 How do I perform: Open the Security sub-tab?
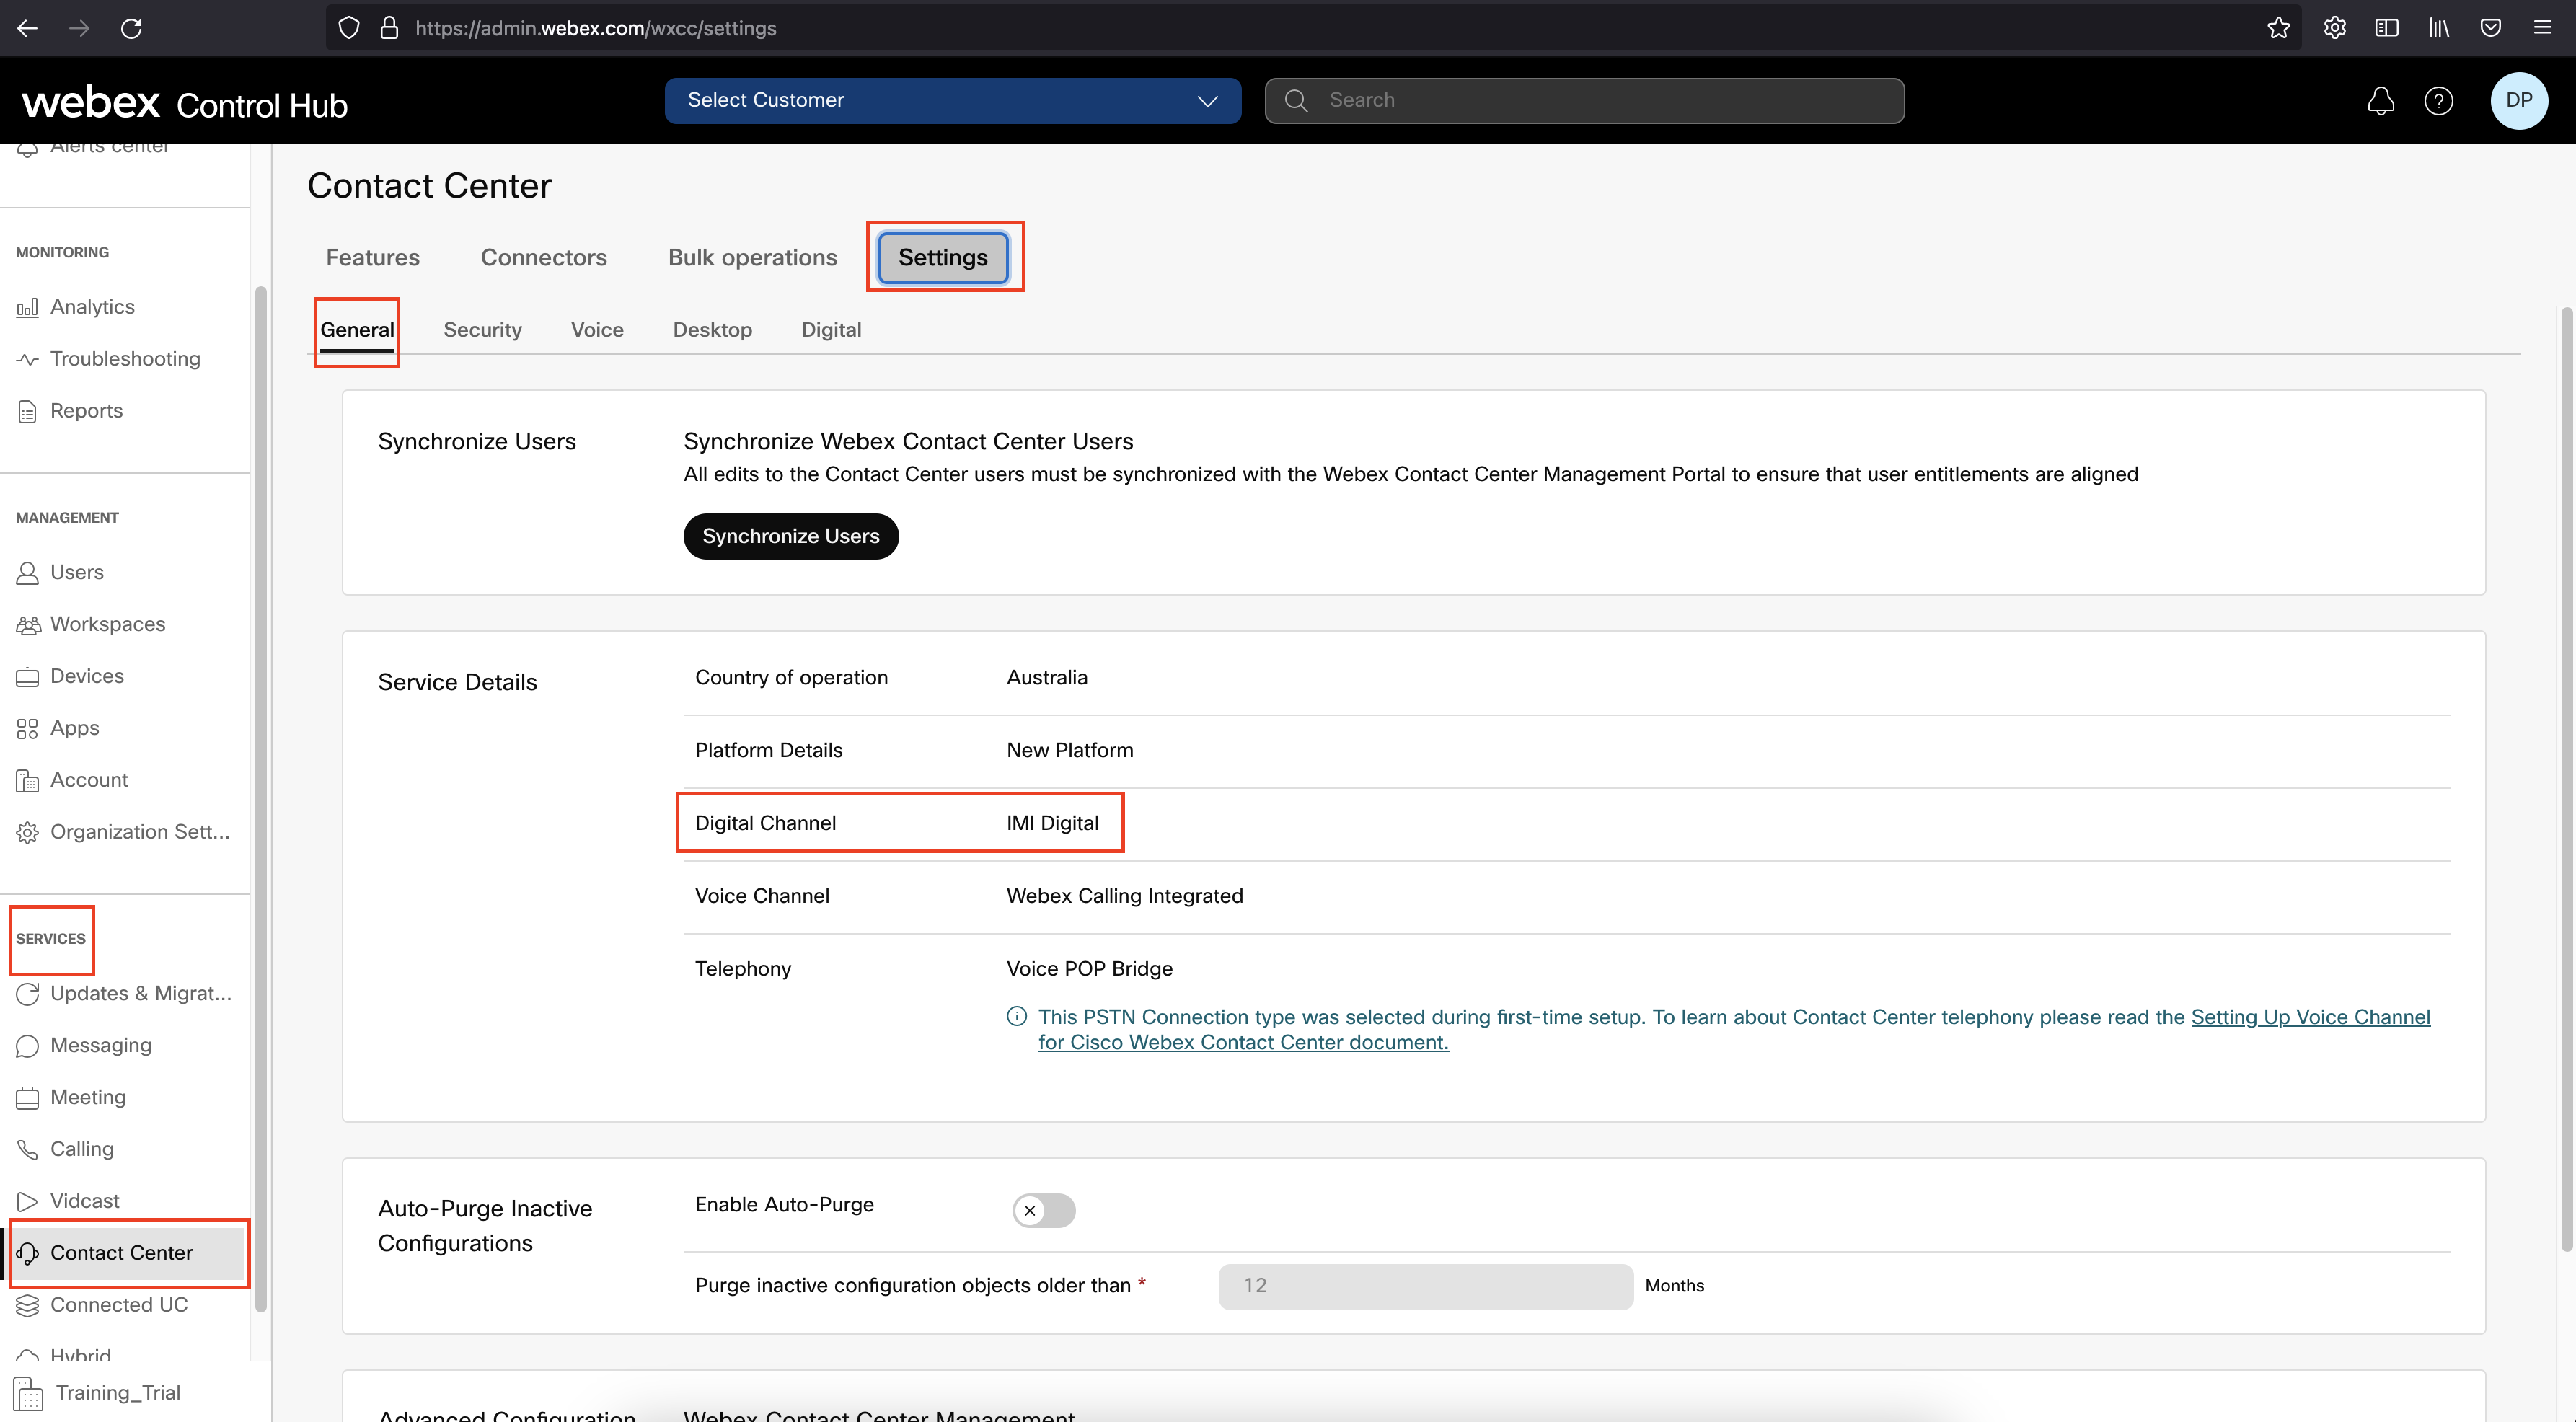click(x=482, y=330)
